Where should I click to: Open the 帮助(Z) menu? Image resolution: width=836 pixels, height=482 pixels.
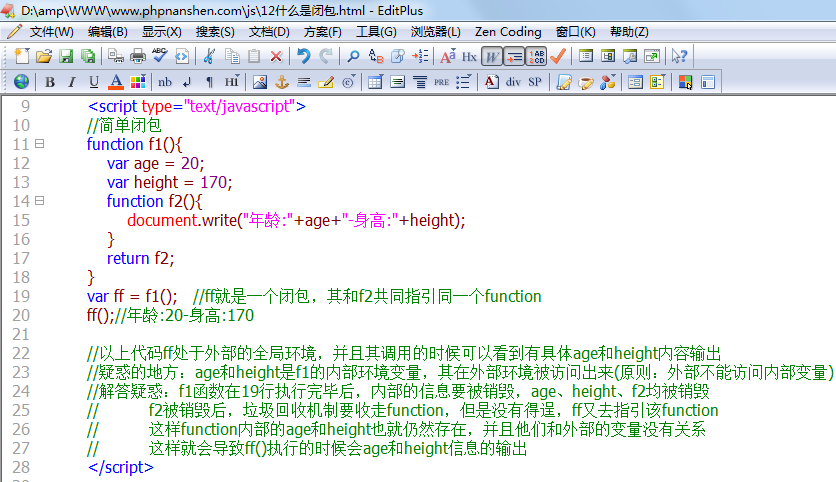[629, 32]
